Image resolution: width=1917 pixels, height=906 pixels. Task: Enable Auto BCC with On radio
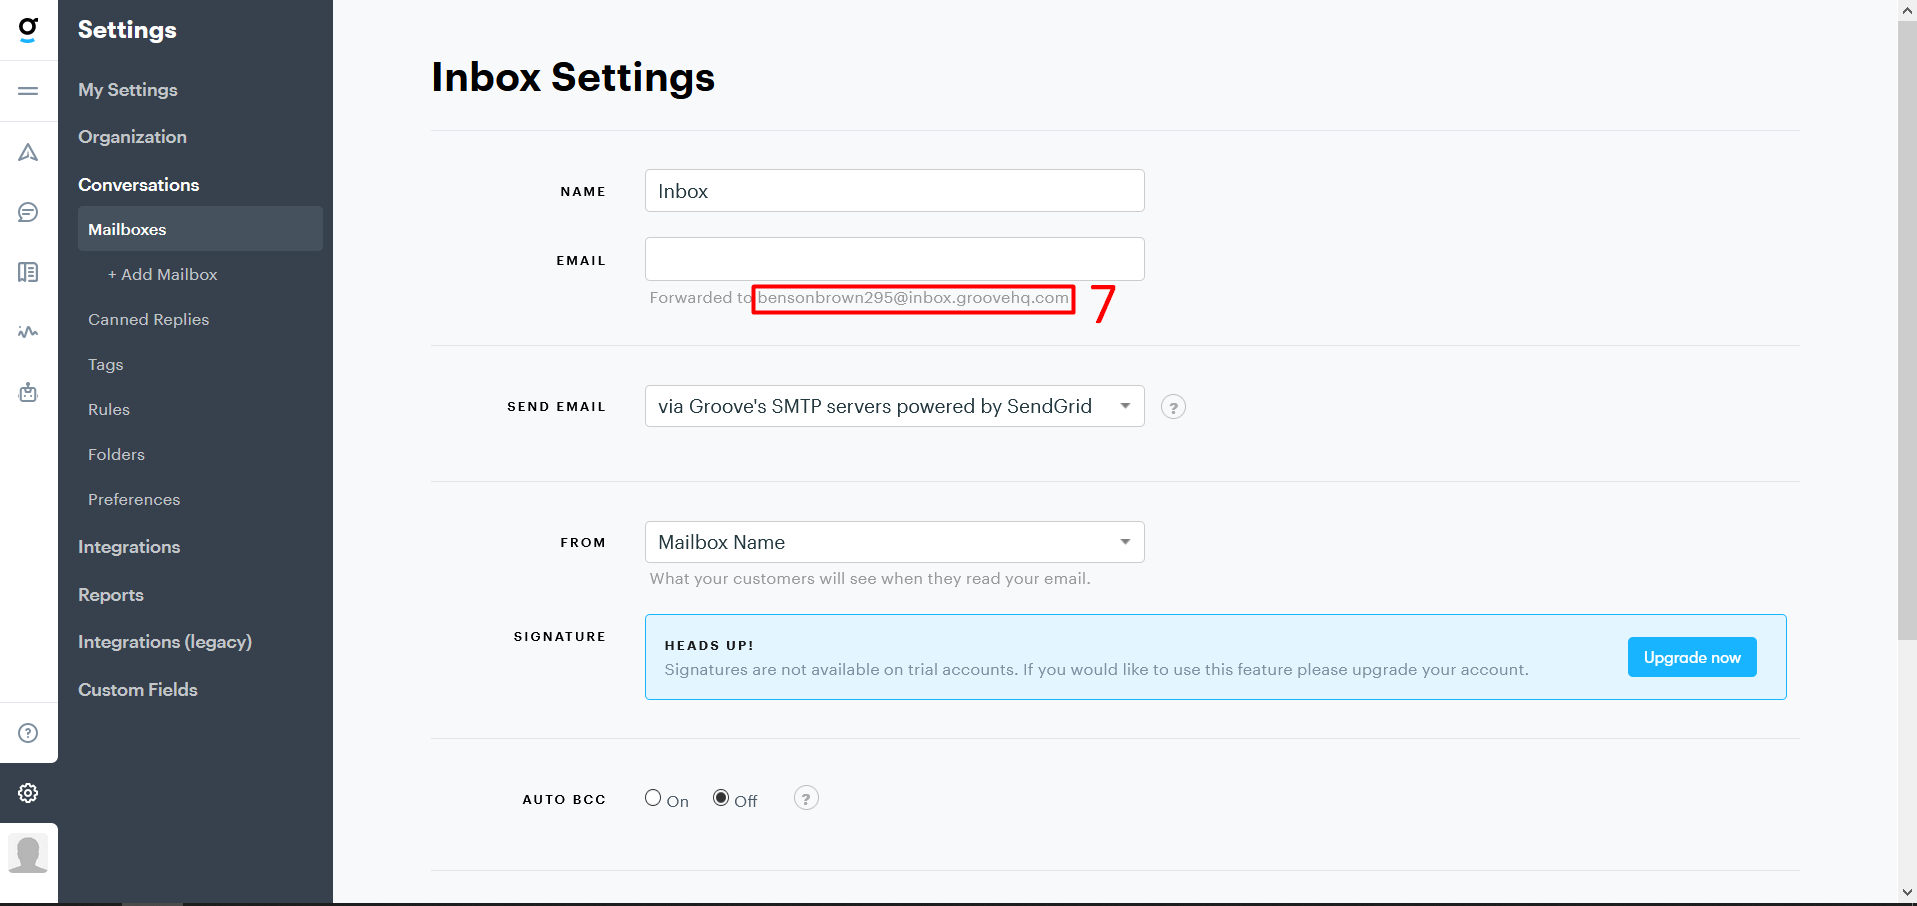point(653,798)
